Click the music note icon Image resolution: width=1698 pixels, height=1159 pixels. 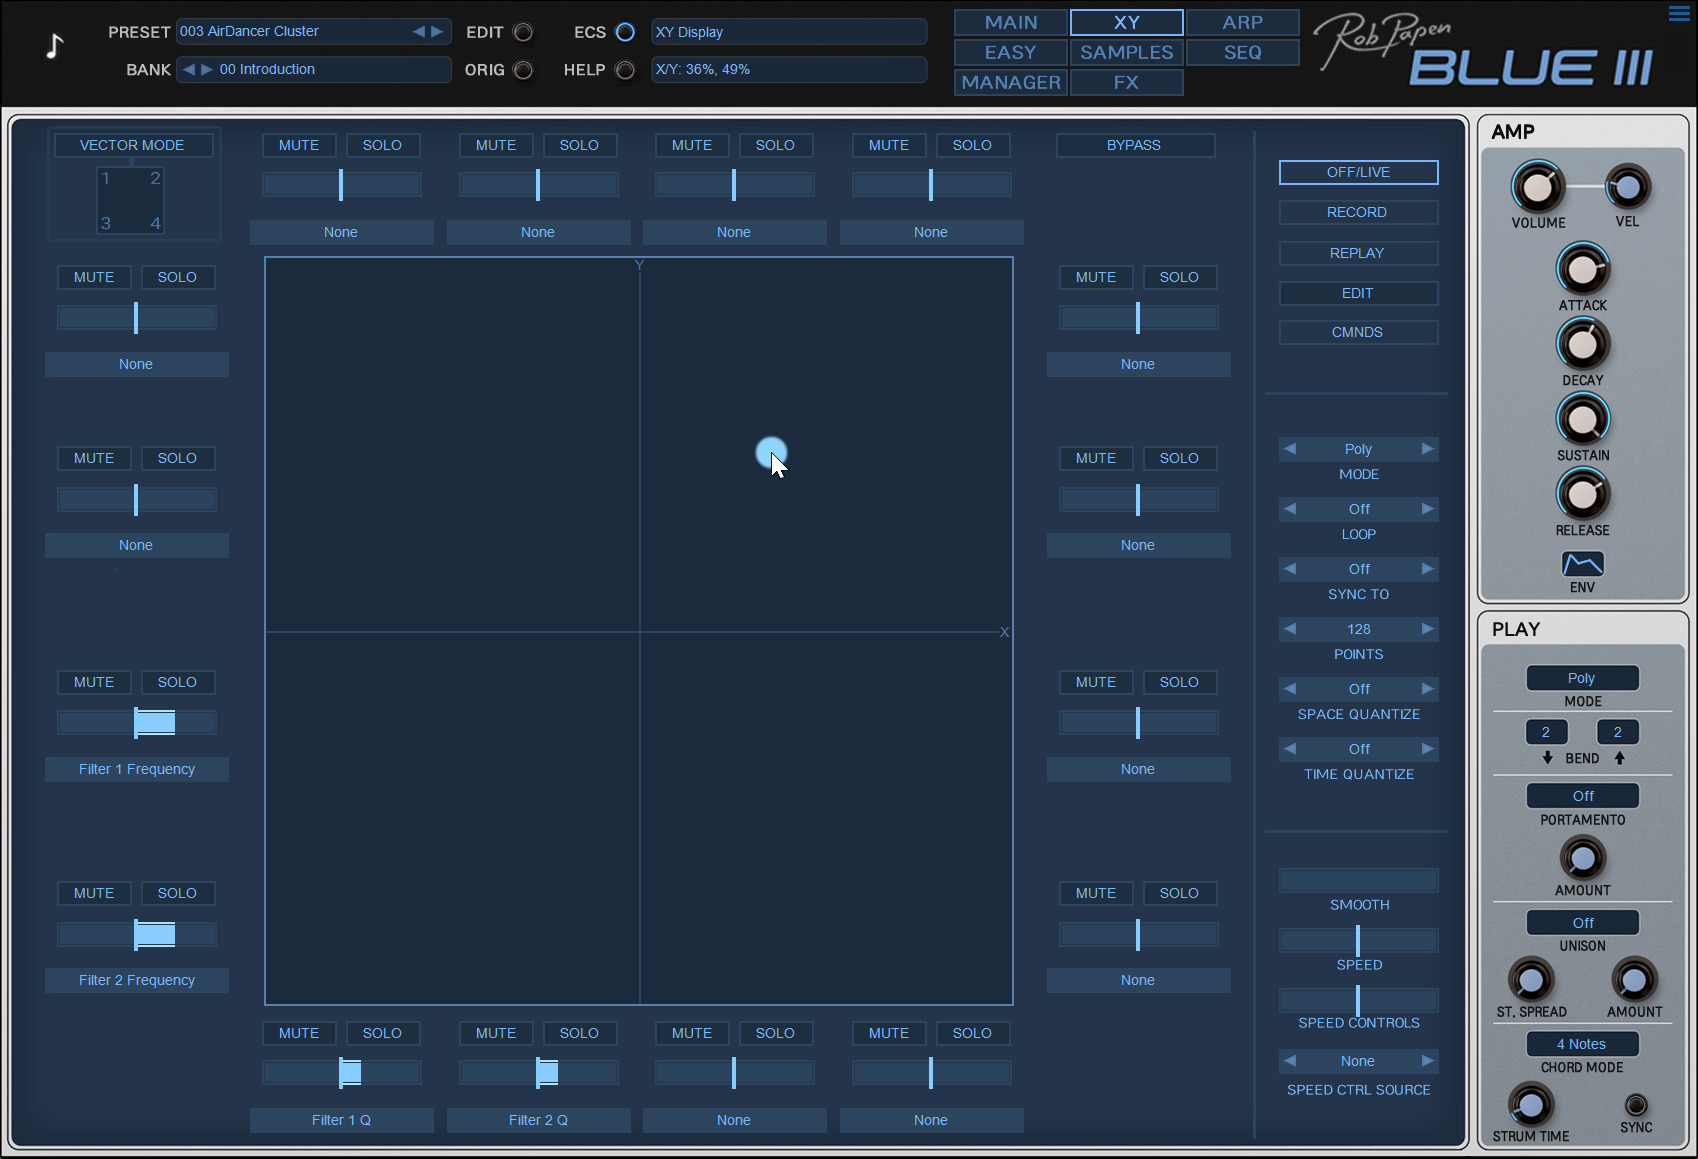(x=54, y=45)
